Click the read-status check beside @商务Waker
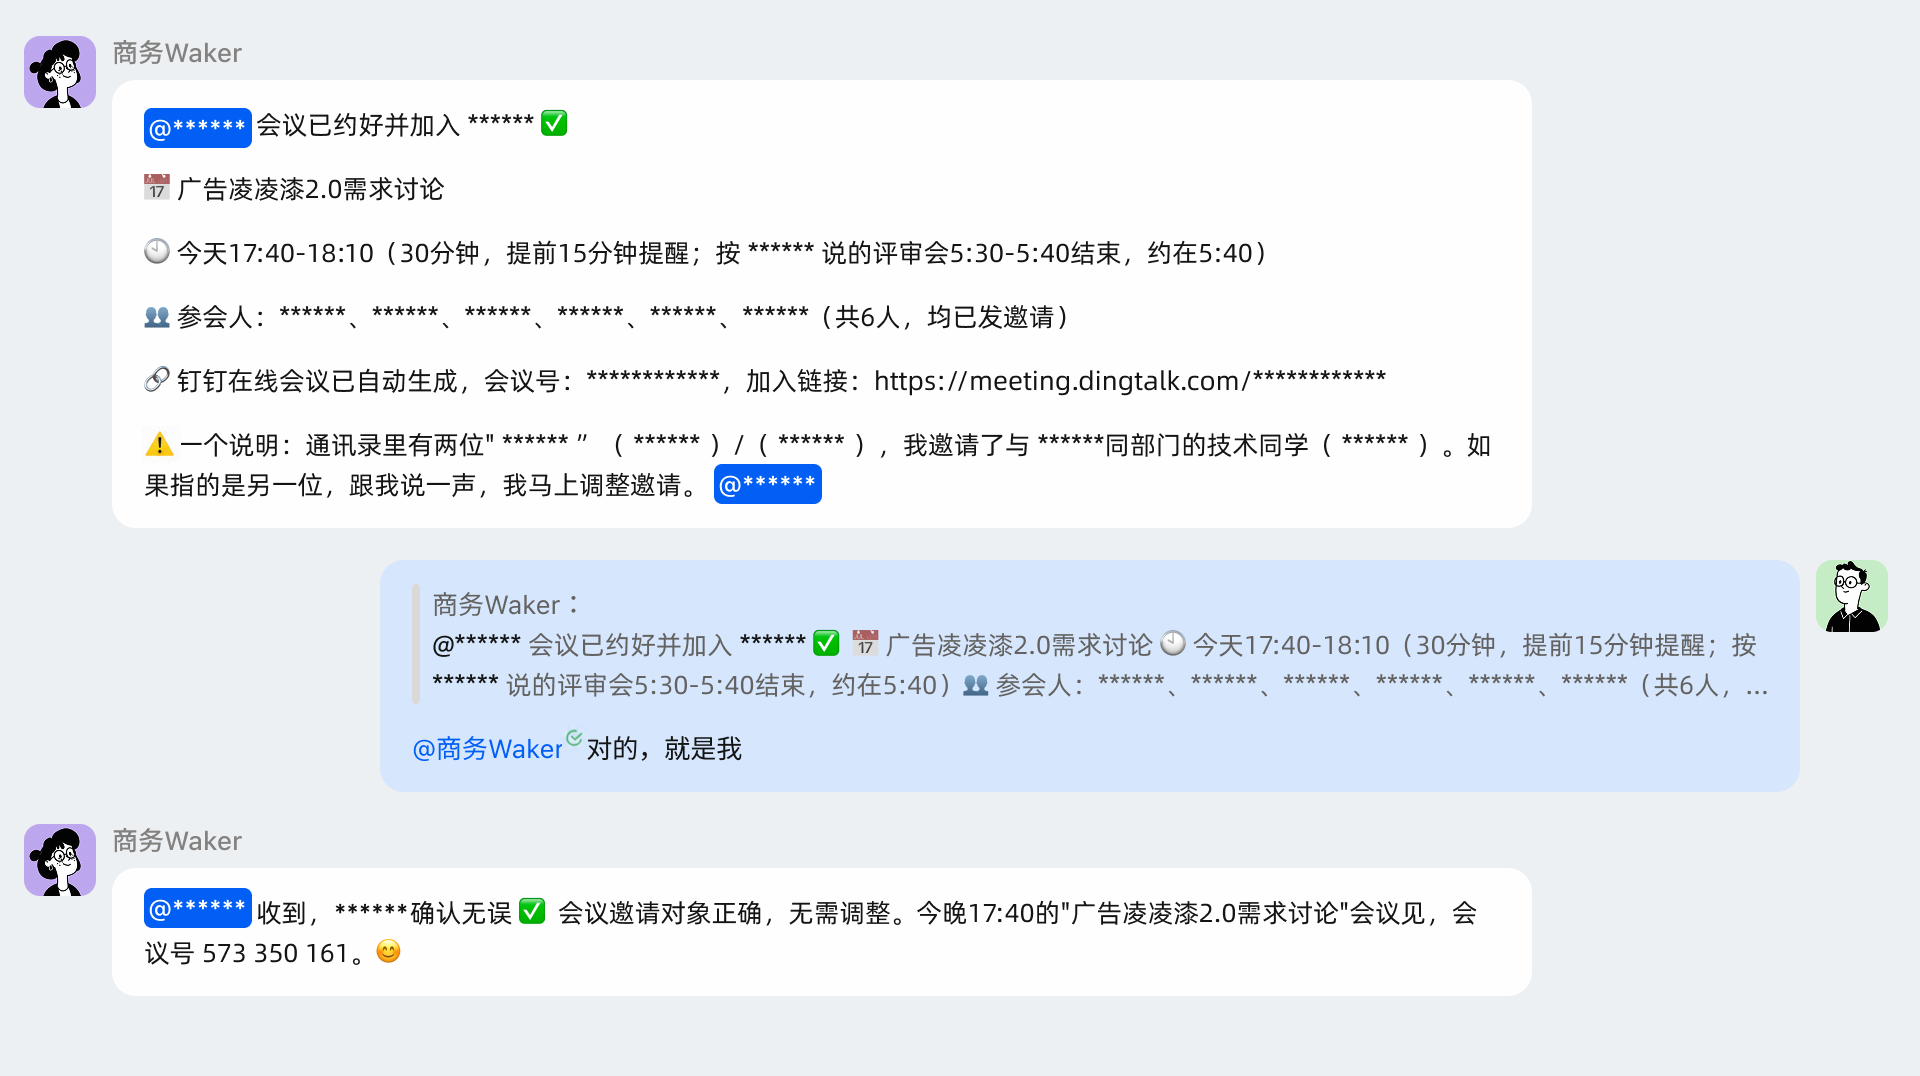 [x=574, y=738]
